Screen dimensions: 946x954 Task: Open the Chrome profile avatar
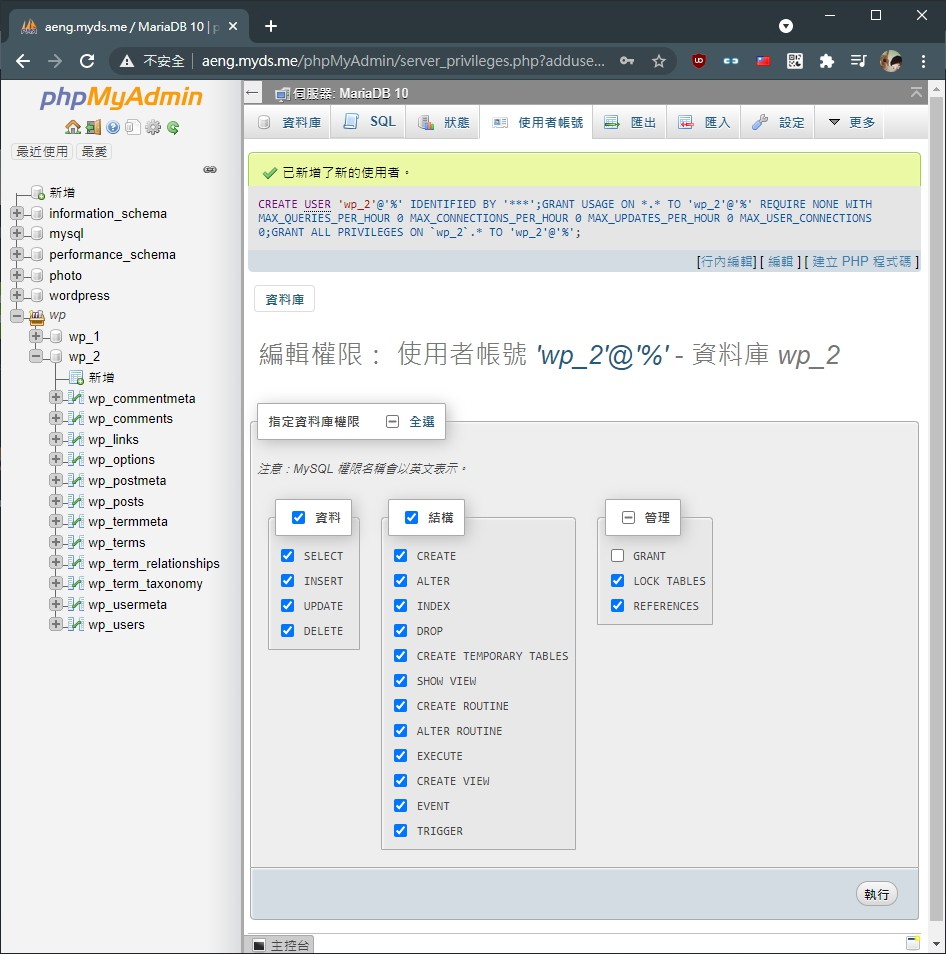pos(891,61)
